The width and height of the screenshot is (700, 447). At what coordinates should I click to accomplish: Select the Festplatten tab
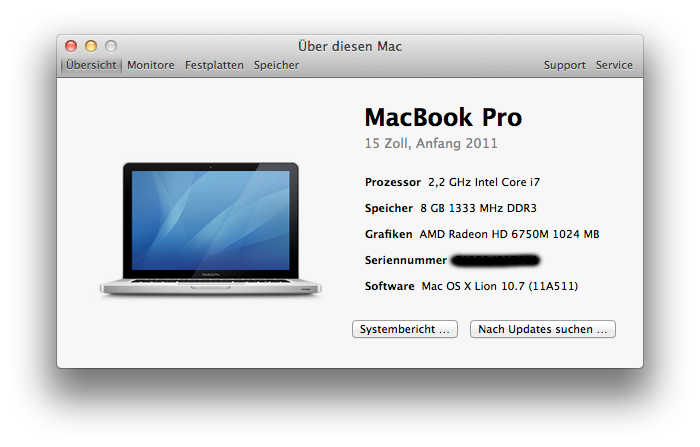pos(214,65)
